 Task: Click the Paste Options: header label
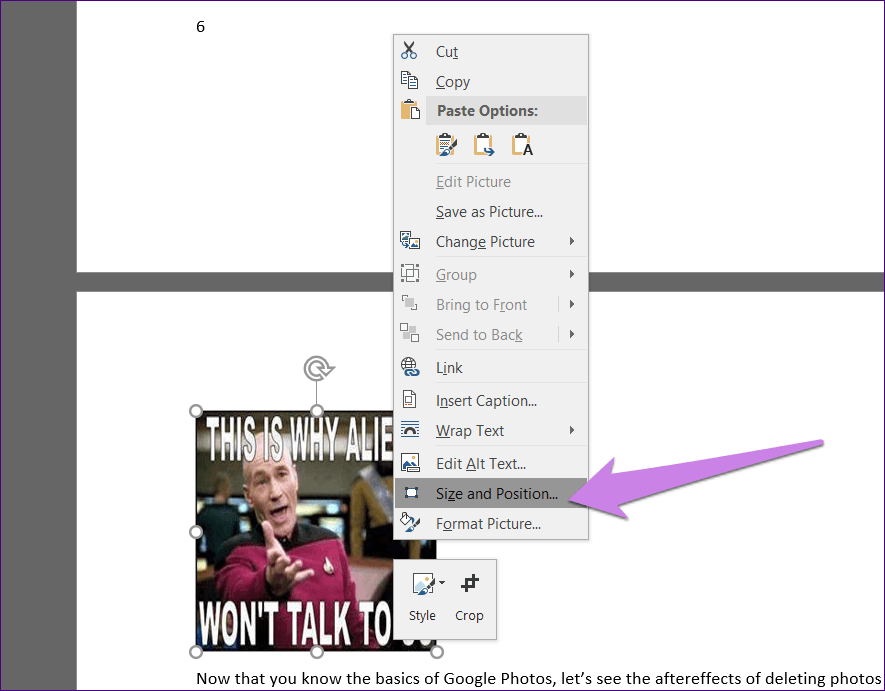coord(487,111)
